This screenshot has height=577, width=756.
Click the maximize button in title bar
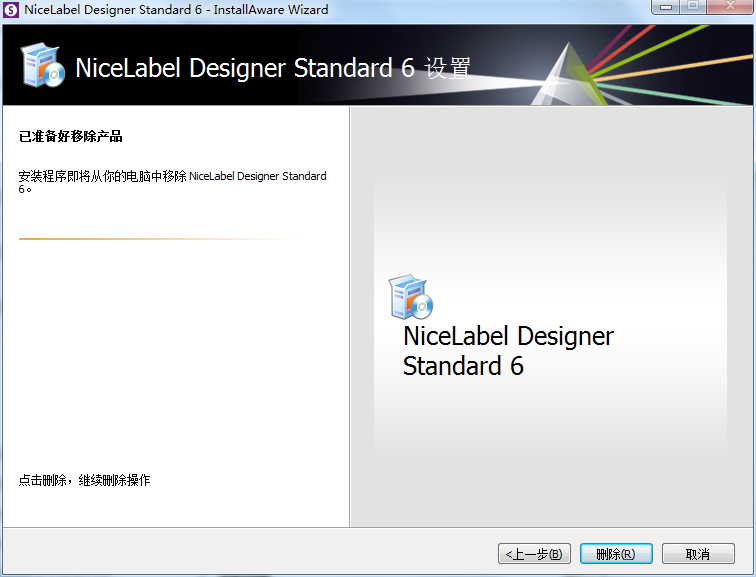tap(693, 7)
